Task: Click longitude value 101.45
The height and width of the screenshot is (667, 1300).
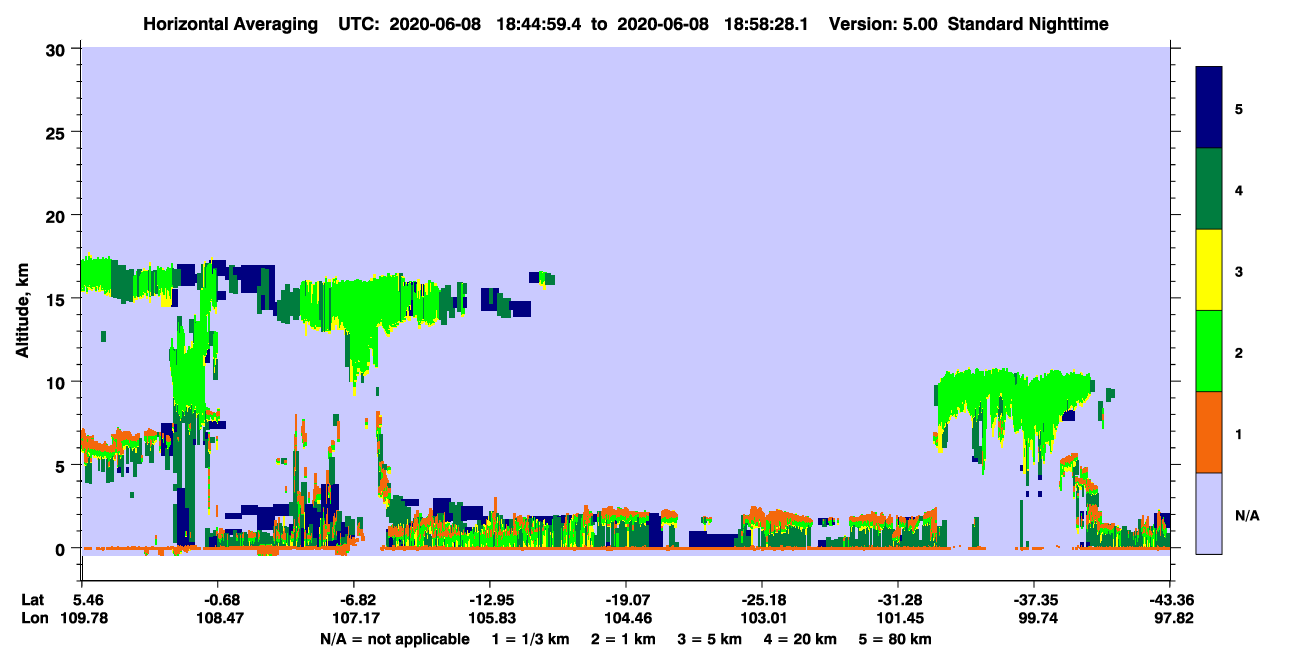Action: point(899,618)
